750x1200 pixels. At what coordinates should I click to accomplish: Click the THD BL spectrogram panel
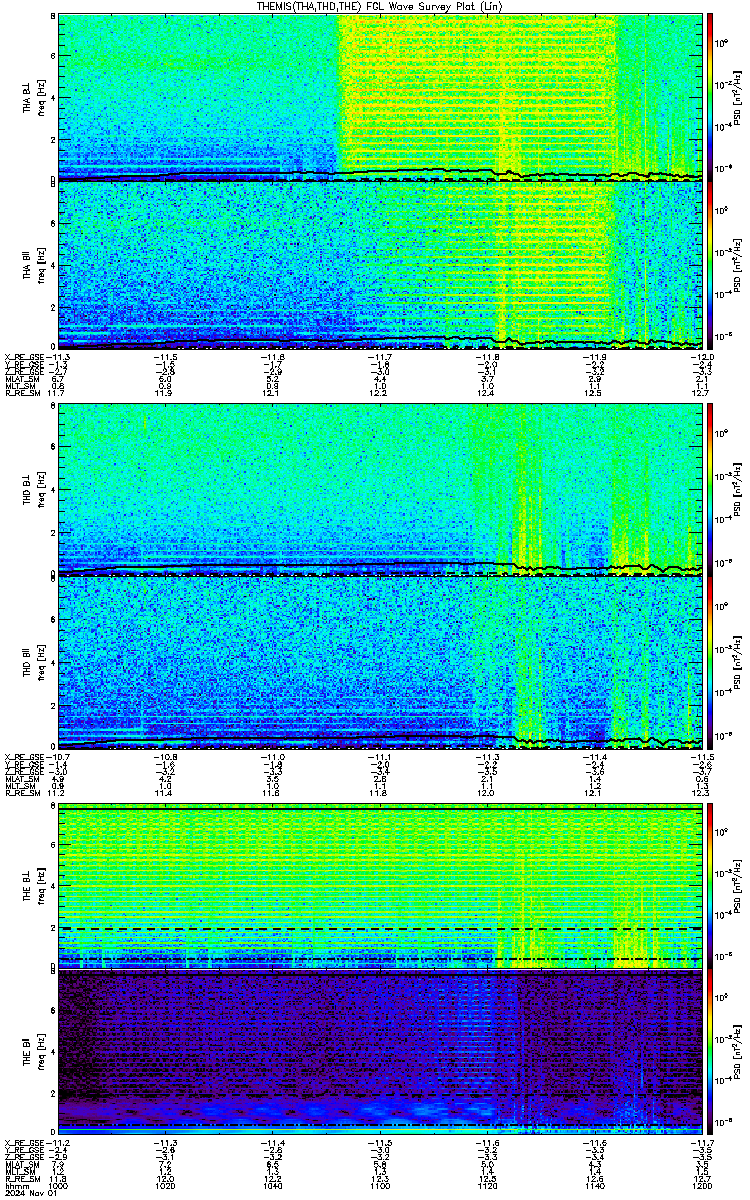(x=380, y=491)
